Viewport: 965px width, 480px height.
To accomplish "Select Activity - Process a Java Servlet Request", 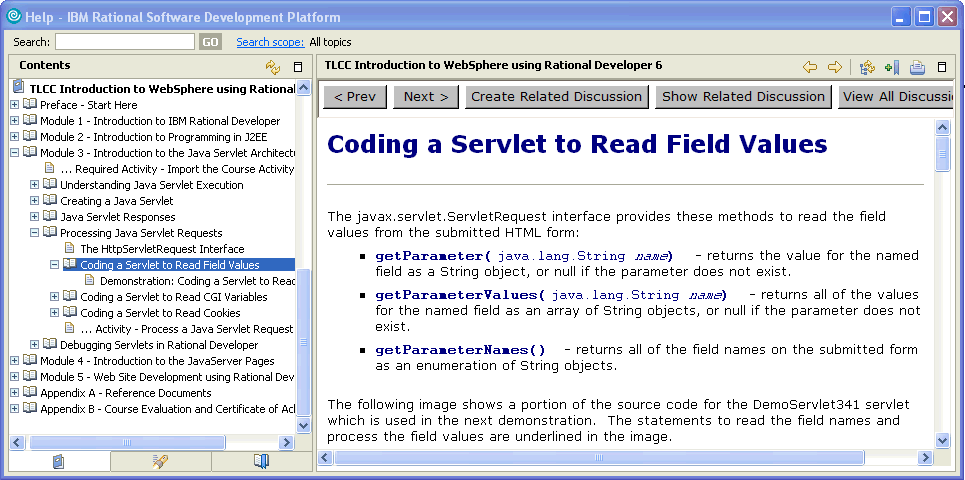I will [x=187, y=329].
